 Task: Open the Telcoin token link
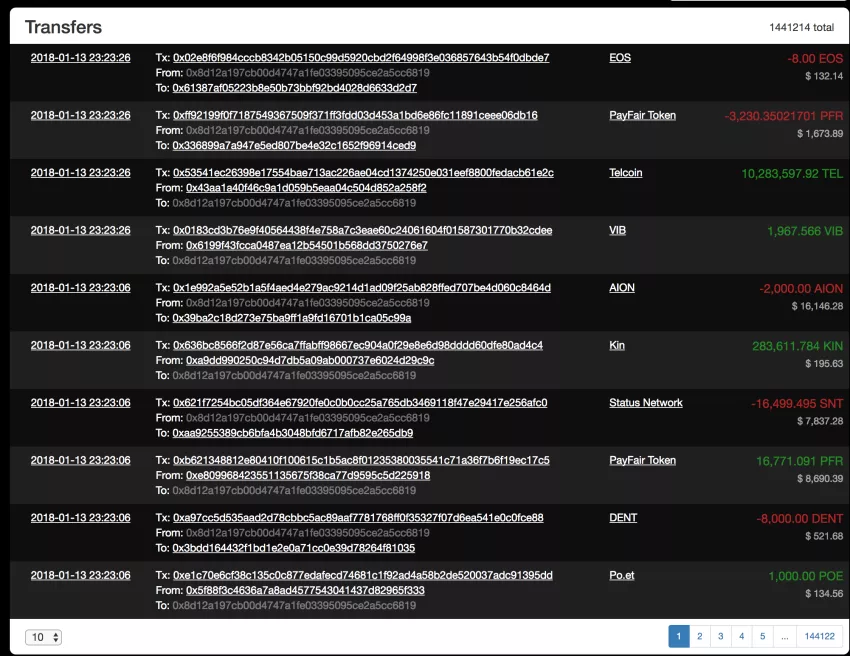(x=626, y=172)
